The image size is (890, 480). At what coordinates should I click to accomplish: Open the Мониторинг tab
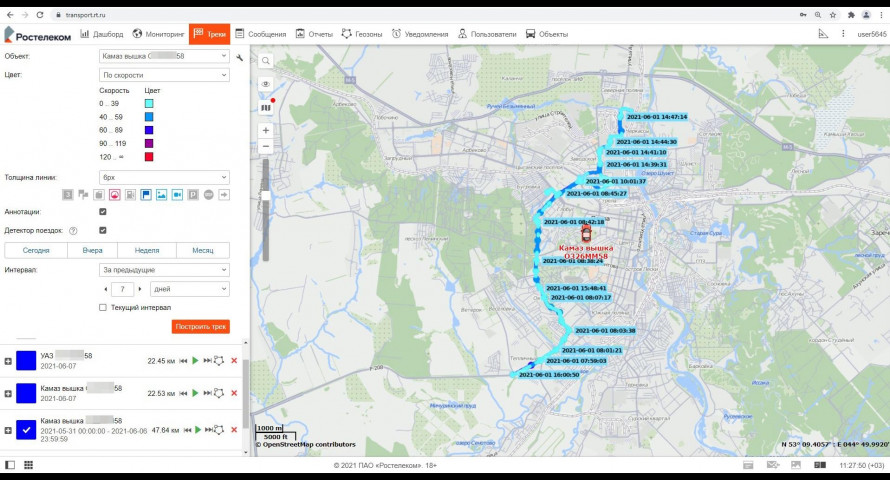tap(159, 34)
